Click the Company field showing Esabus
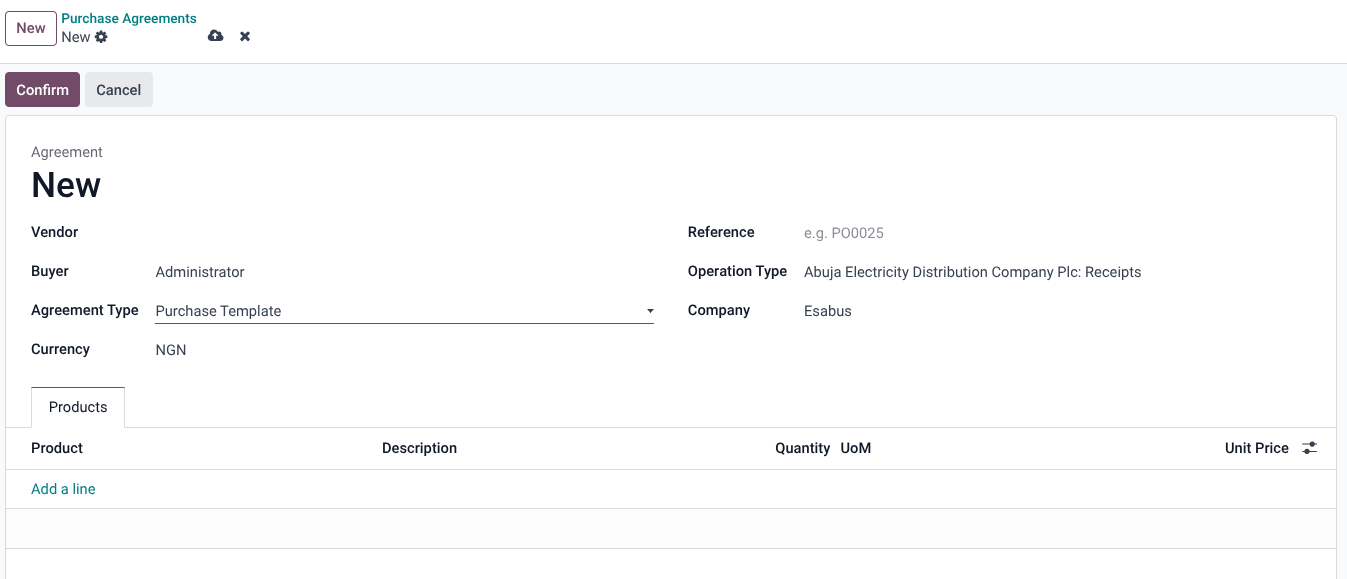This screenshot has width=1347, height=579. tap(827, 311)
